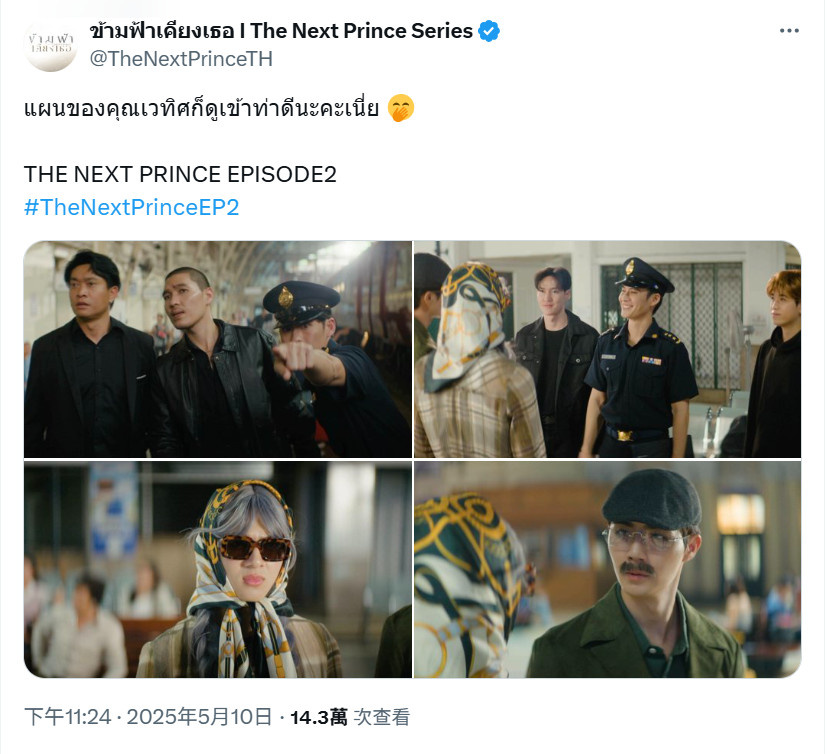The image size is (827, 754).
Task: Open the three-dot more options menu
Action: [x=788, y=31]
